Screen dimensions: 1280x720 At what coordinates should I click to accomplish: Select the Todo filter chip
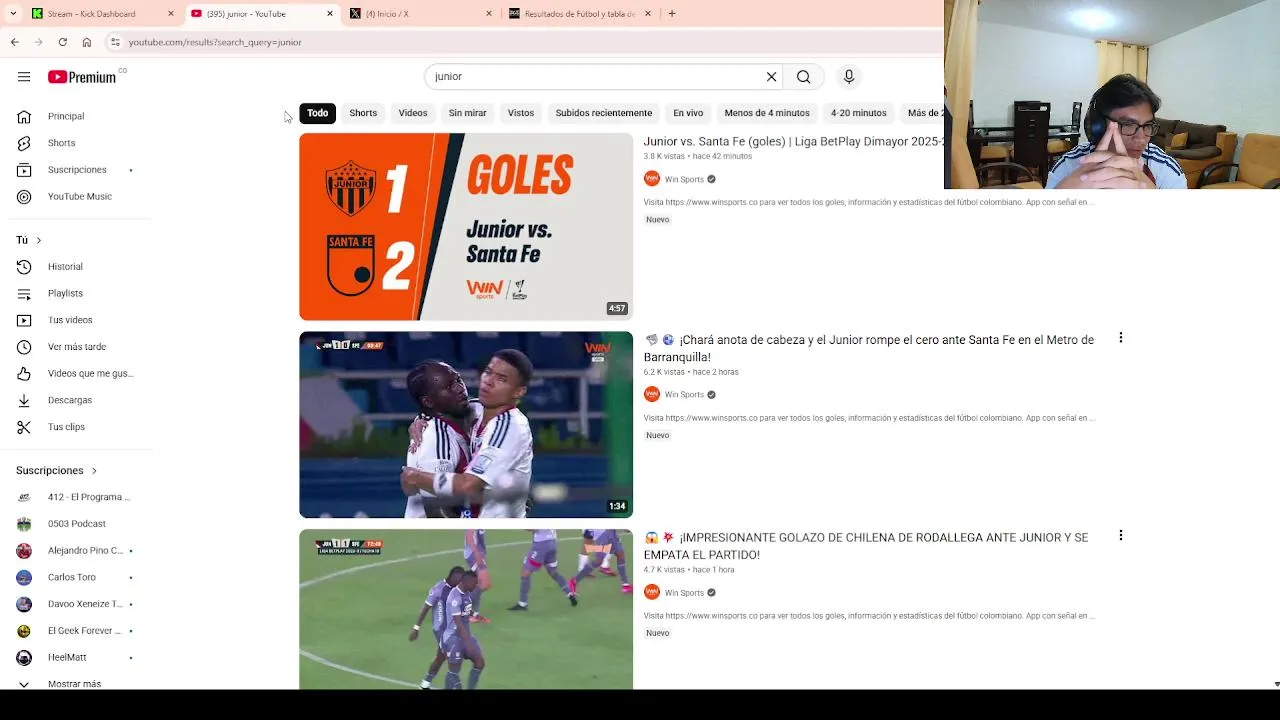point(317,113)
